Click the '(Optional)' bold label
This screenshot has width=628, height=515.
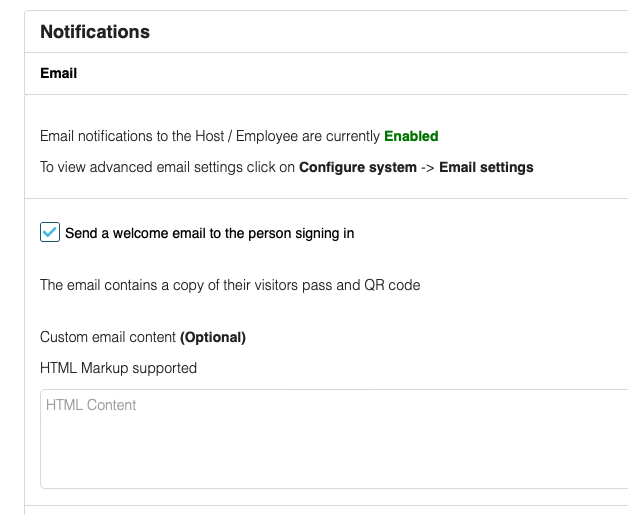click(213, 337)
